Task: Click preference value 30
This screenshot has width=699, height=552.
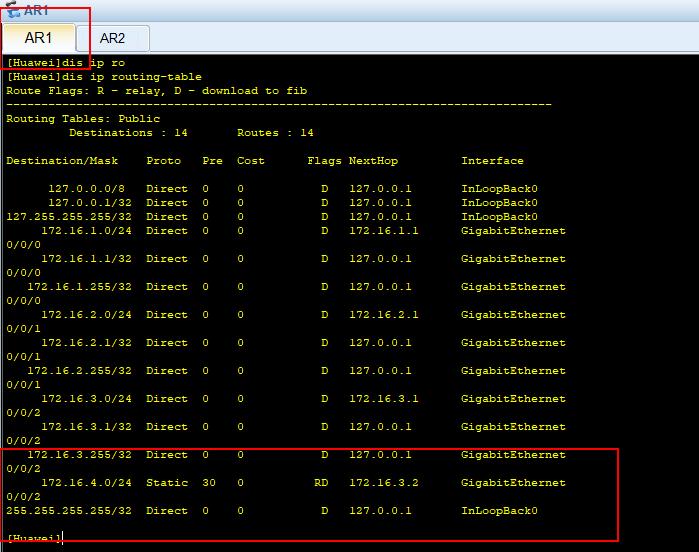Action: tap(209, 483)
